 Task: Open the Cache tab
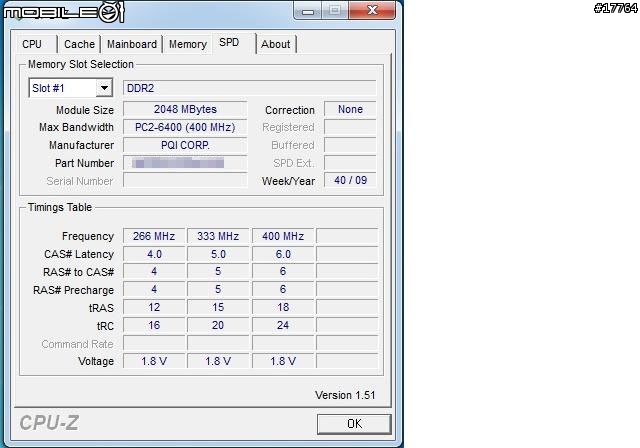tap(79, 44)
